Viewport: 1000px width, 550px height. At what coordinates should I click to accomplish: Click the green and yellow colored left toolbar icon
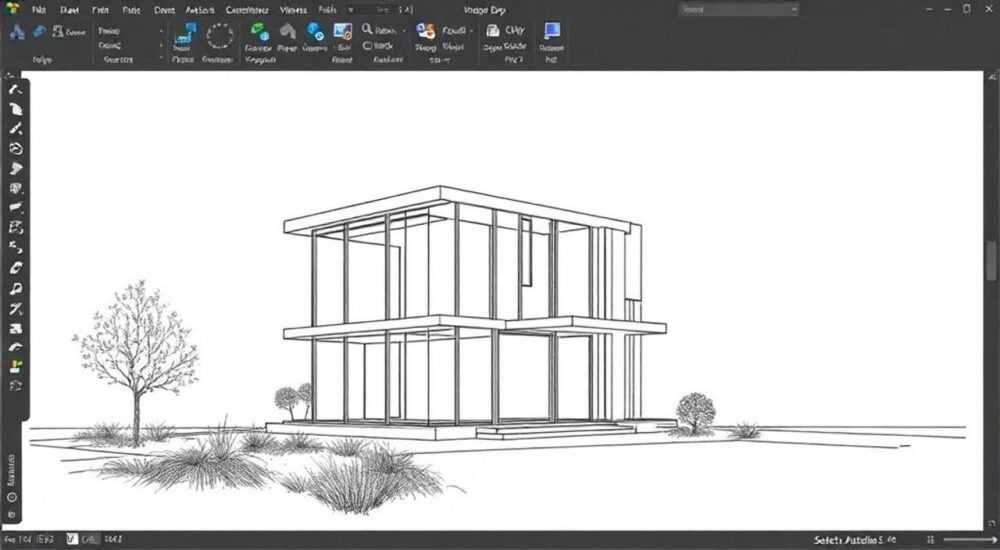(15, 366)
